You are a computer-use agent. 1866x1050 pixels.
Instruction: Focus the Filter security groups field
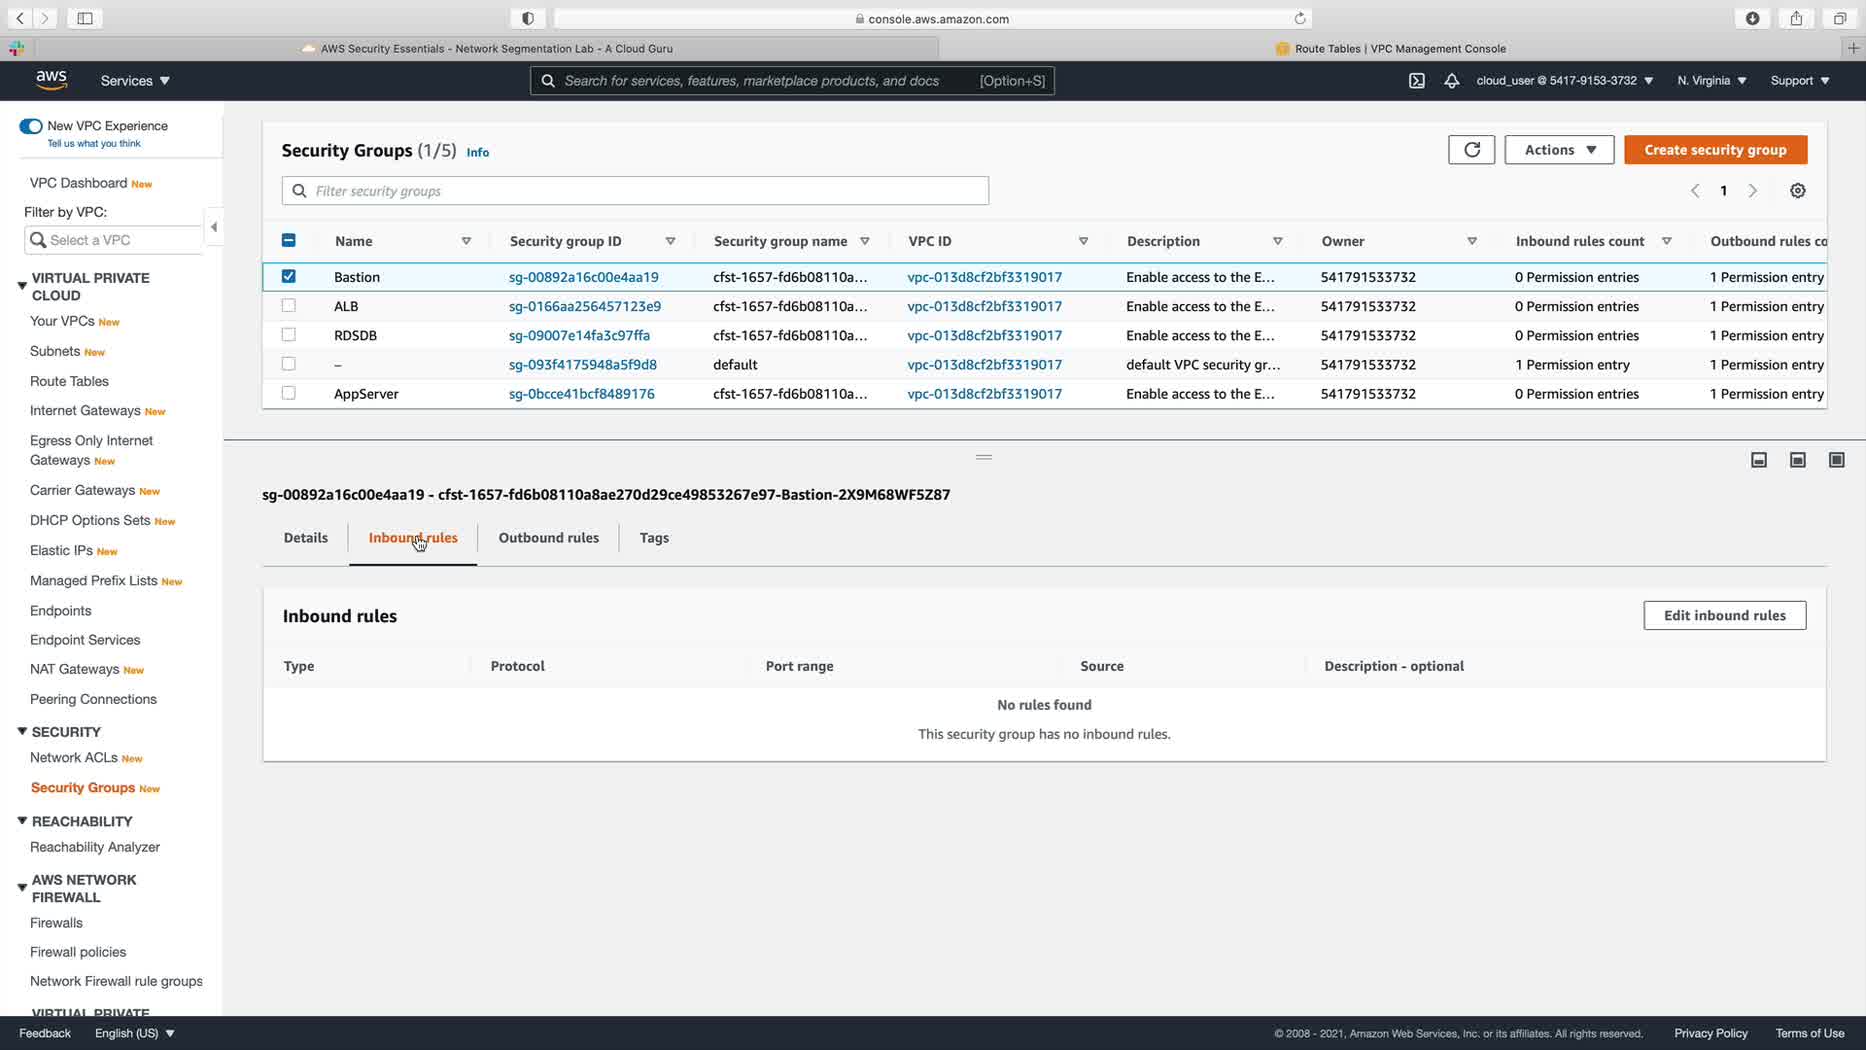(635, 191)
